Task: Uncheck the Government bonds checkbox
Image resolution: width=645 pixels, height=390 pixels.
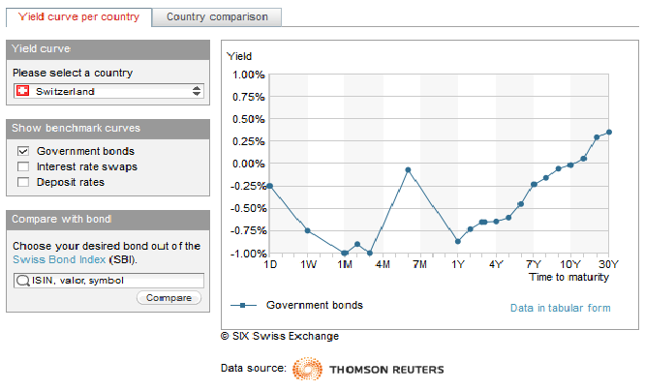Action: (x=23, y=151)
